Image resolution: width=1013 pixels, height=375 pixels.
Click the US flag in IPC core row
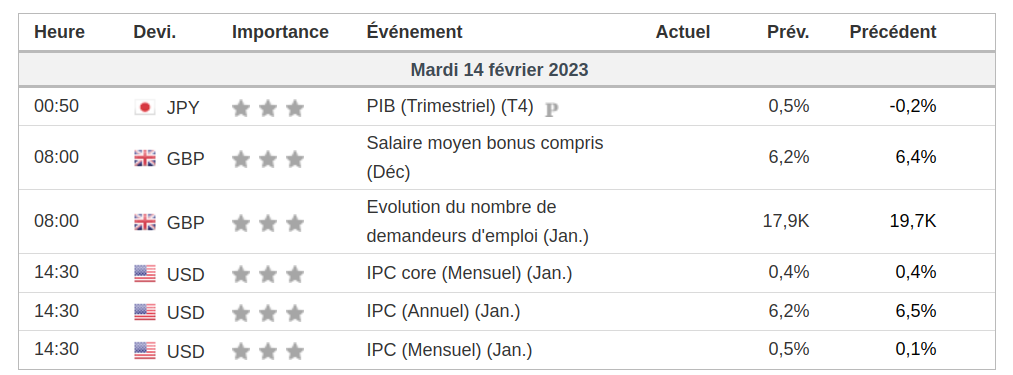(x=145, y=274)
